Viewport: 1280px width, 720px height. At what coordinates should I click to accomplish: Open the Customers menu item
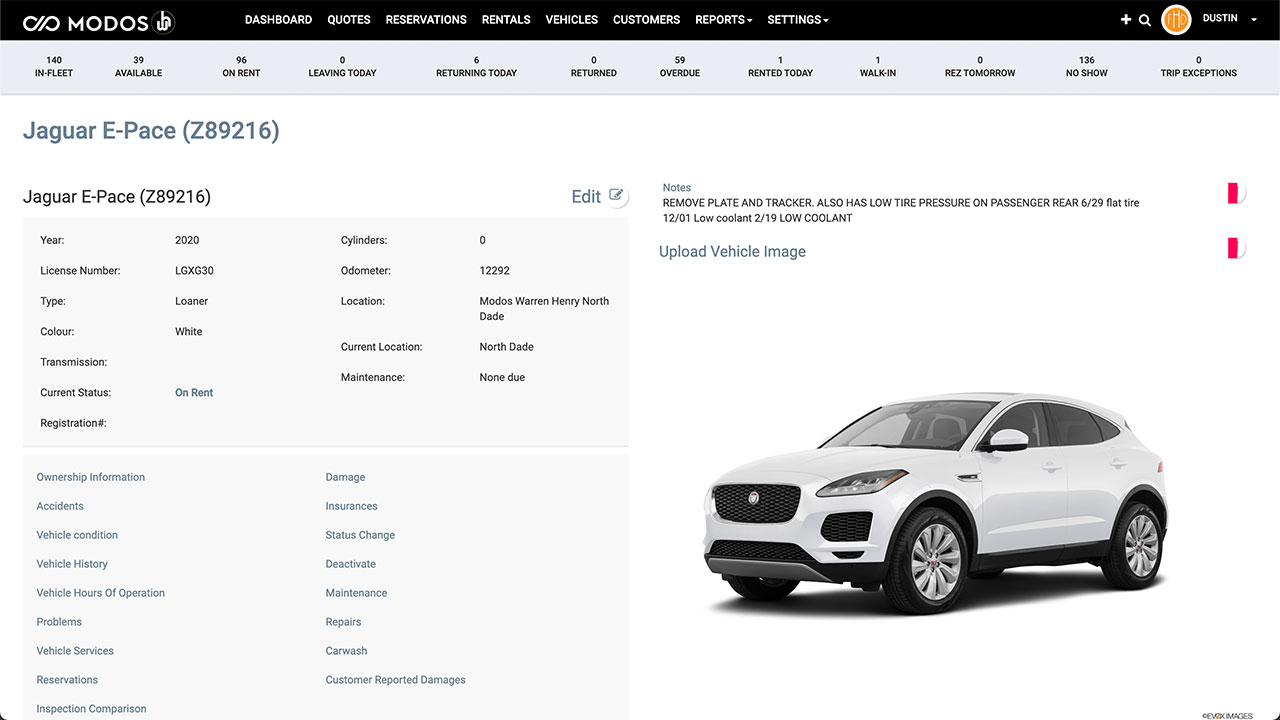click(x=646, y=20)
